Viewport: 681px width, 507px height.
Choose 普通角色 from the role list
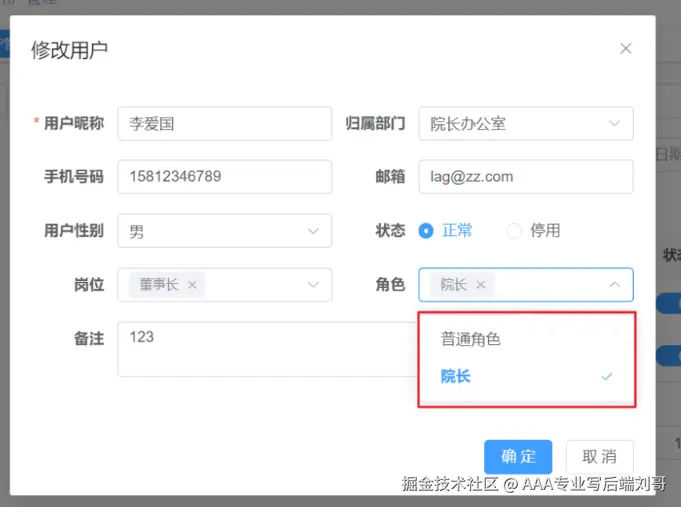[526, 339]
